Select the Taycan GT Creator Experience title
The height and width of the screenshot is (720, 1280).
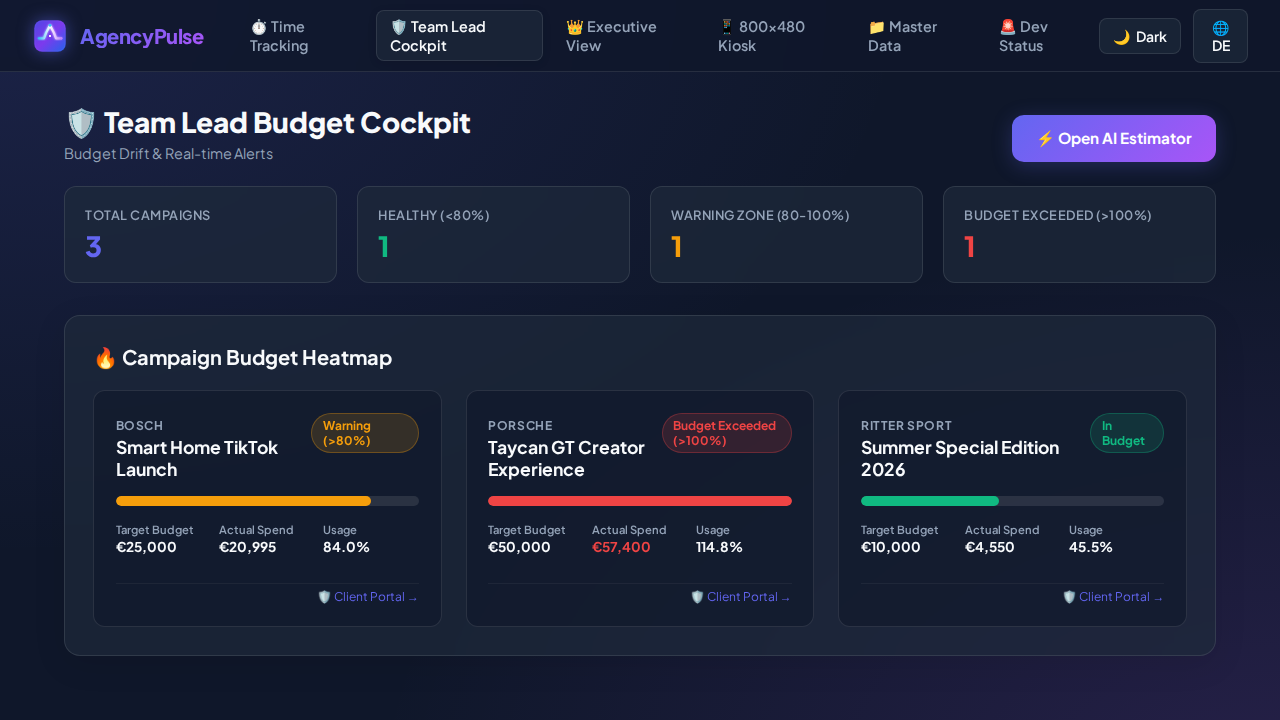pyautogui.click(x=566, y=459)
